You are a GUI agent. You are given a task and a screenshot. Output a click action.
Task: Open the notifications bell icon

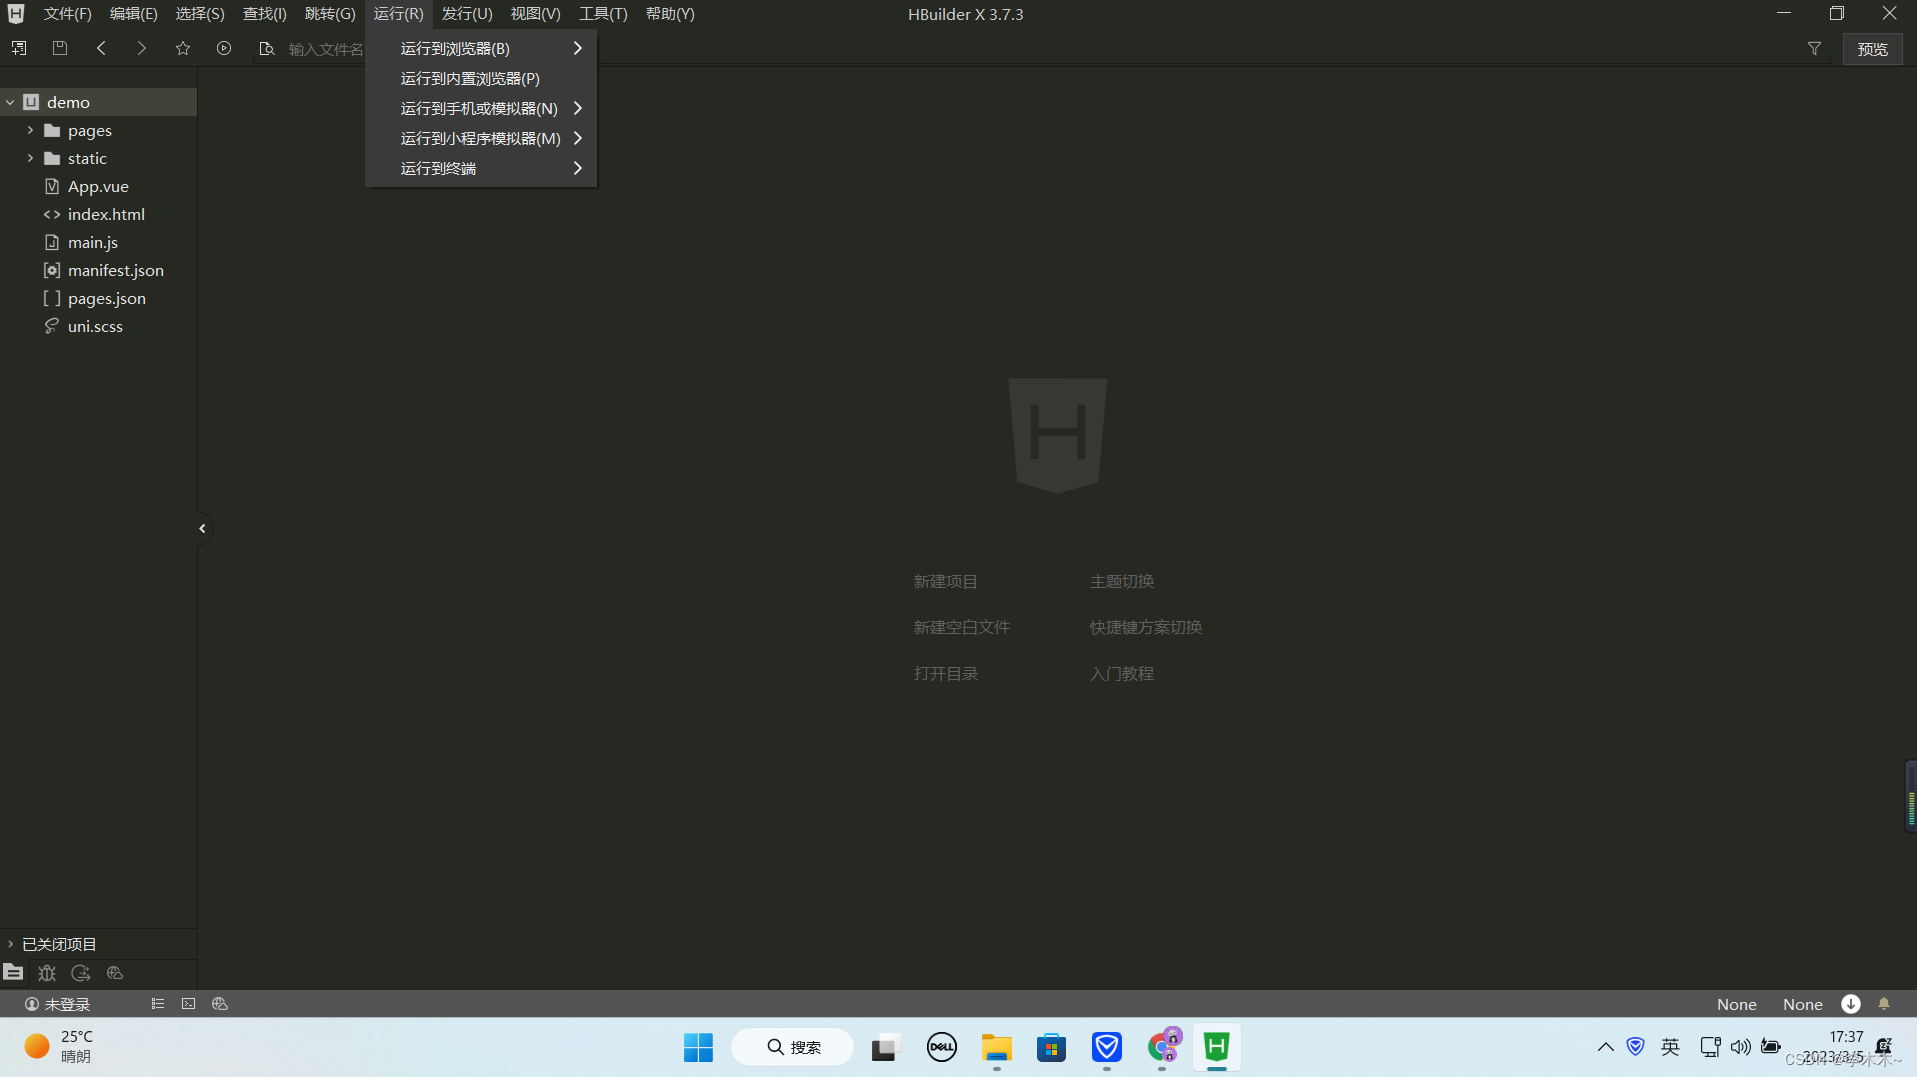[1884, 1004]
